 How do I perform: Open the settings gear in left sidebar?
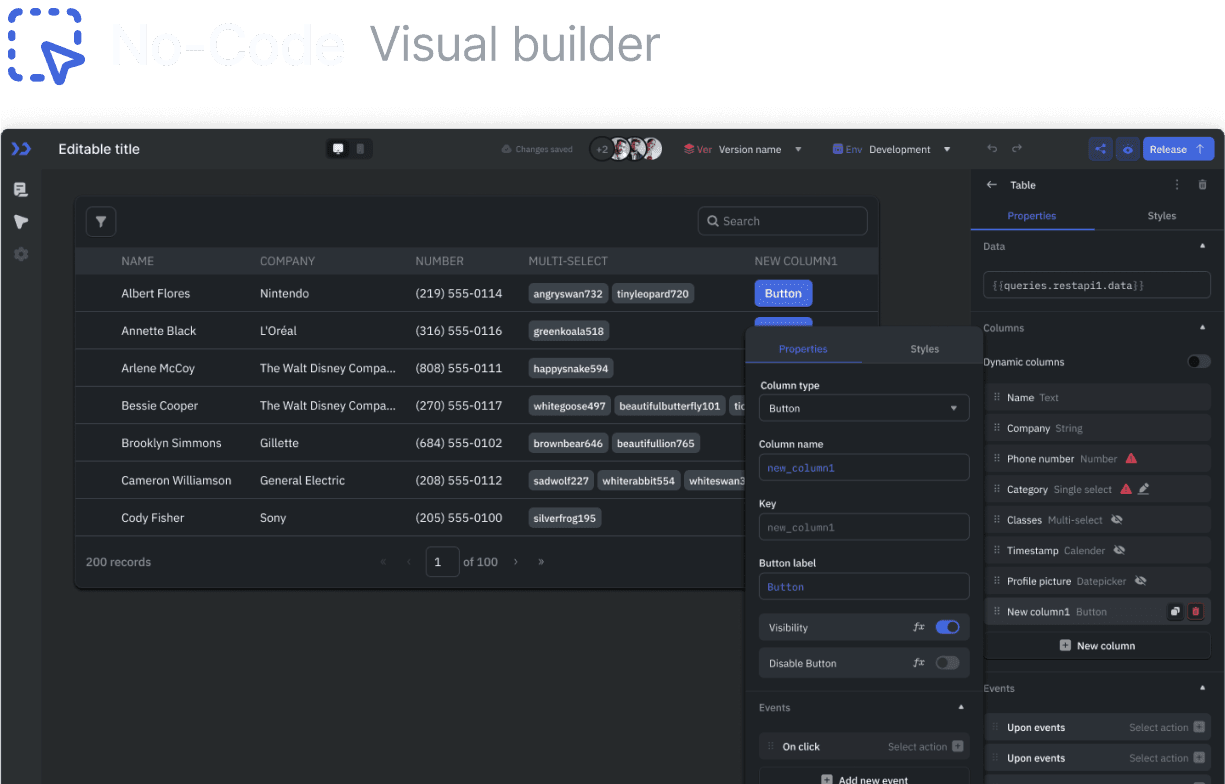(x=21, y=254)
